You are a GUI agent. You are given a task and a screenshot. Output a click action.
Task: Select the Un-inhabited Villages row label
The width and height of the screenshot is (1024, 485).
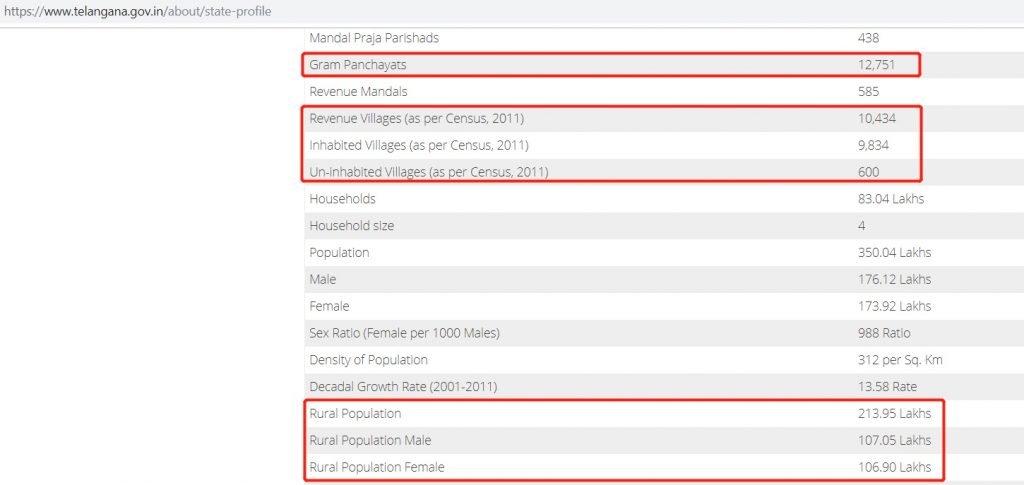429,173
